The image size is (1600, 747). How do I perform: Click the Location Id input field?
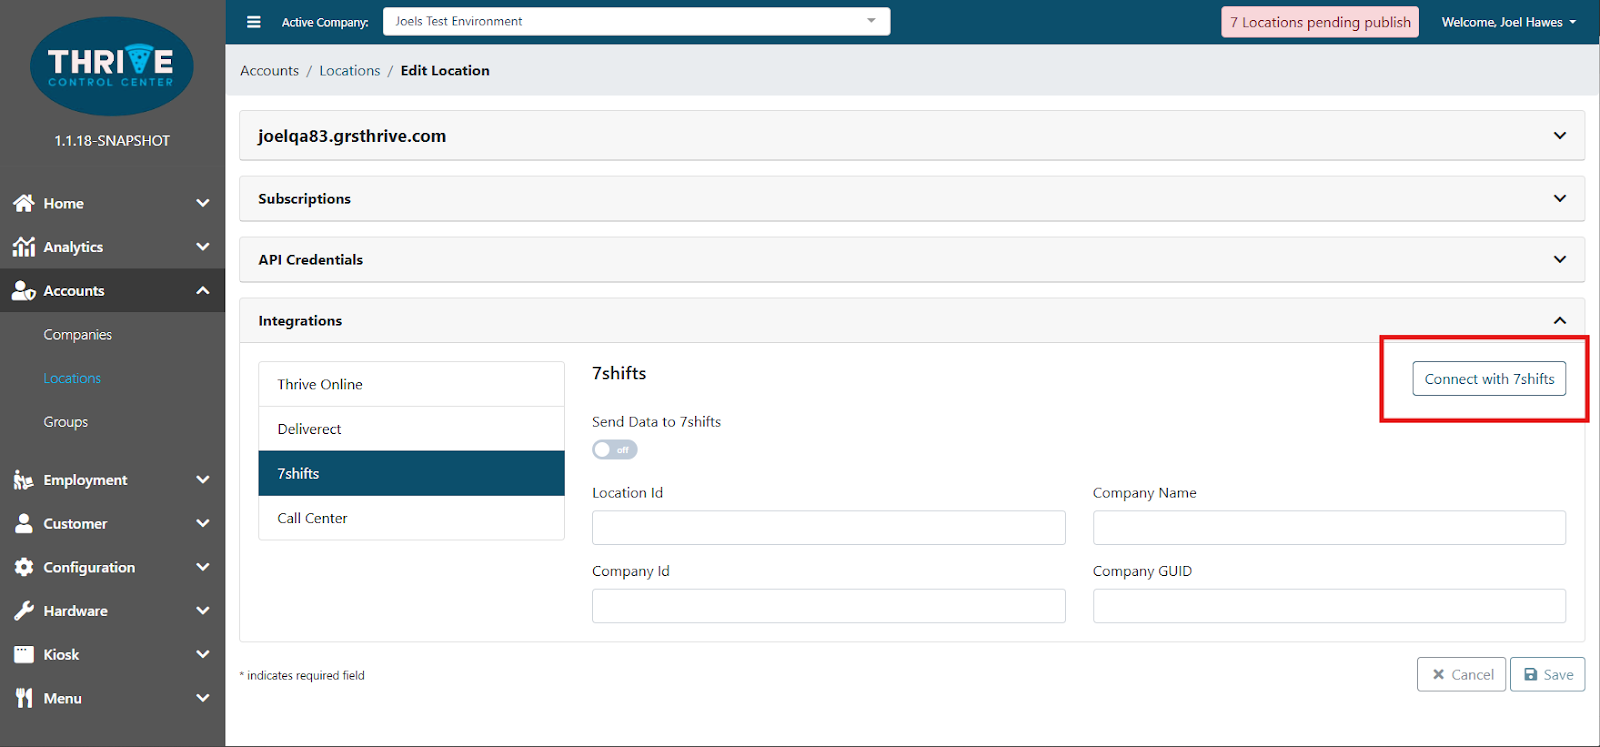click(x=829, y=528)
